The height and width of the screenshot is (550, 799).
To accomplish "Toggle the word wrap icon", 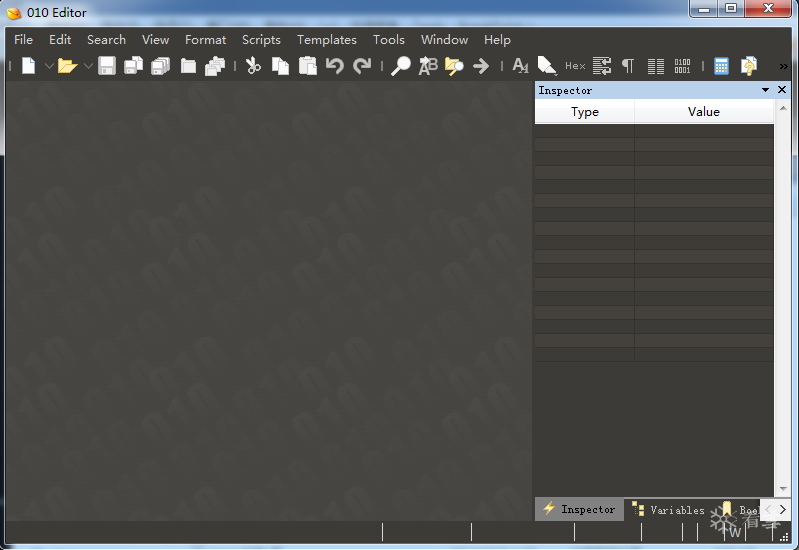I will pos(602,66).
